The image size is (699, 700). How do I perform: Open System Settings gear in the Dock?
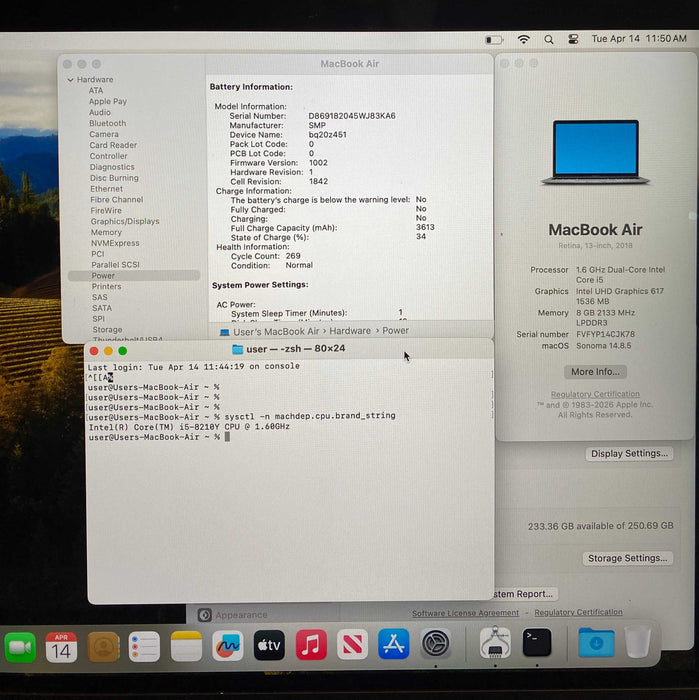coord(436,643)
